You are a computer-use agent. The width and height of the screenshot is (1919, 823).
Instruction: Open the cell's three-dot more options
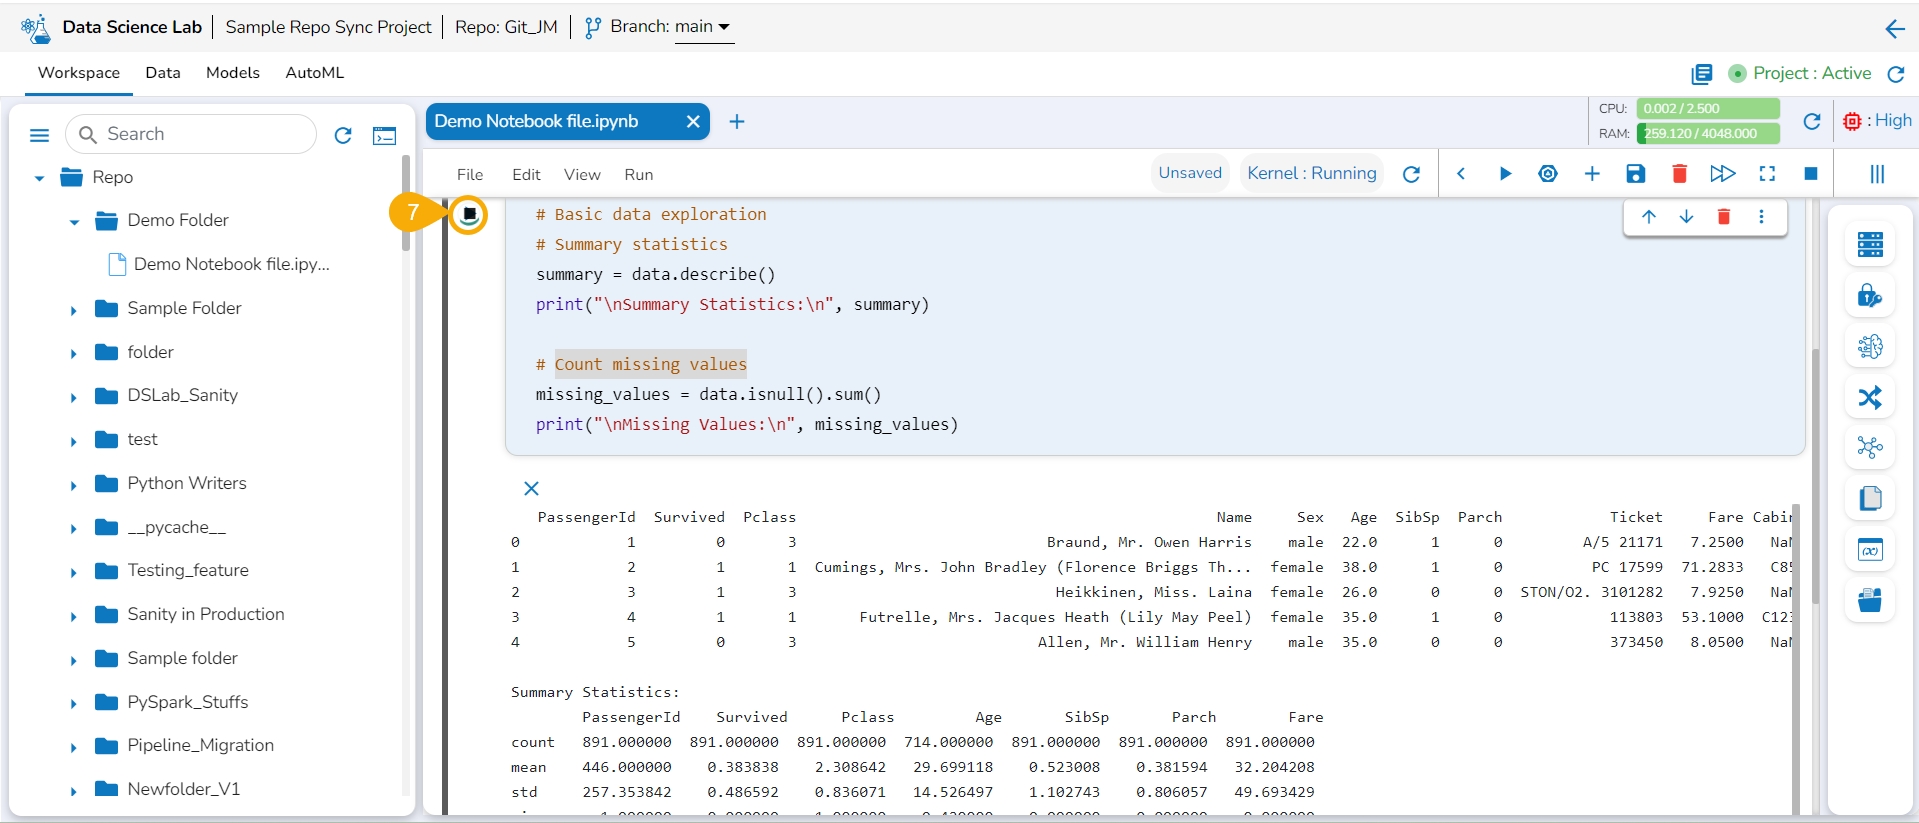(1761, 217)
